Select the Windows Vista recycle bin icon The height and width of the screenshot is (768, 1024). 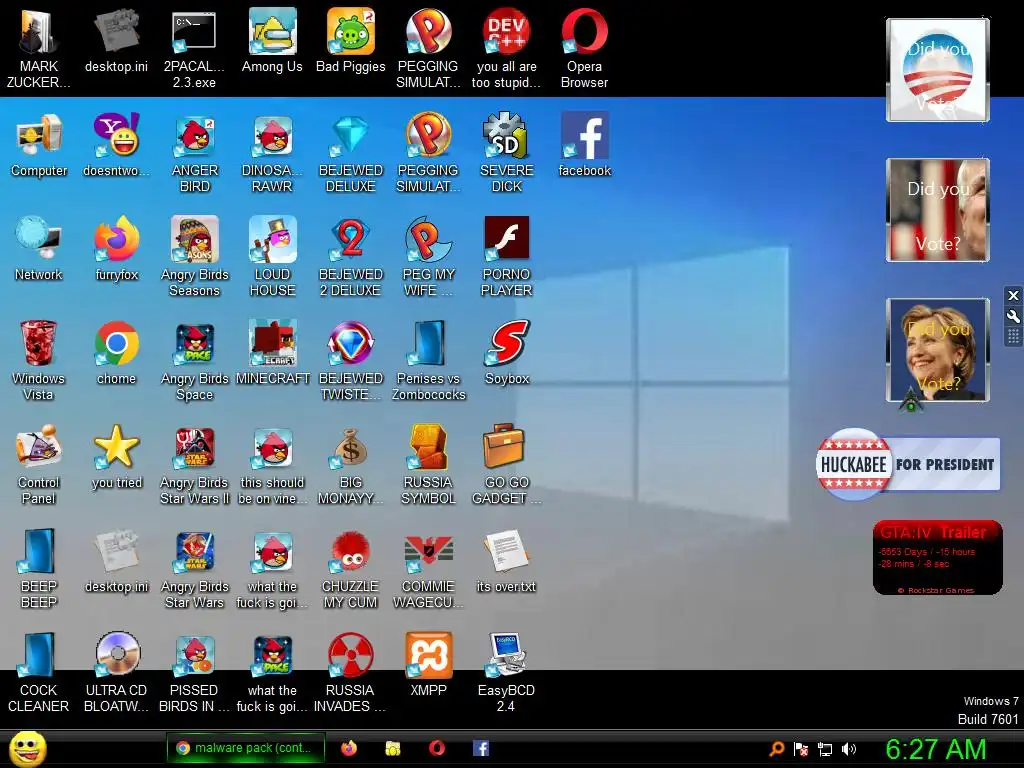(39, 360)
